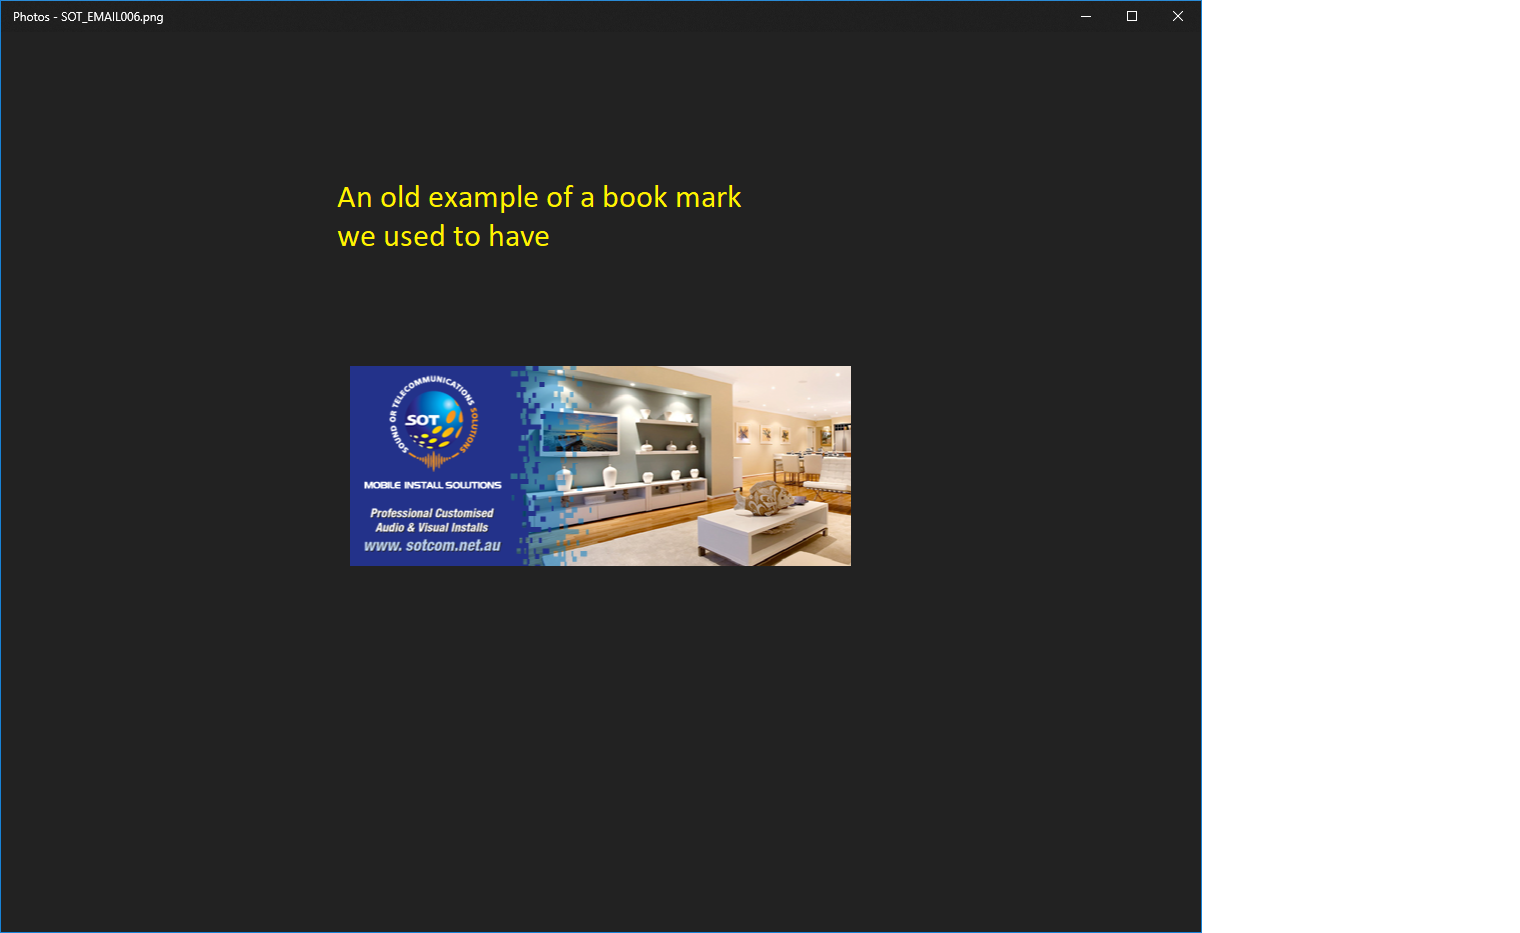
Task: Click the 'we used to have' caption line
Action: pos(443,236)
